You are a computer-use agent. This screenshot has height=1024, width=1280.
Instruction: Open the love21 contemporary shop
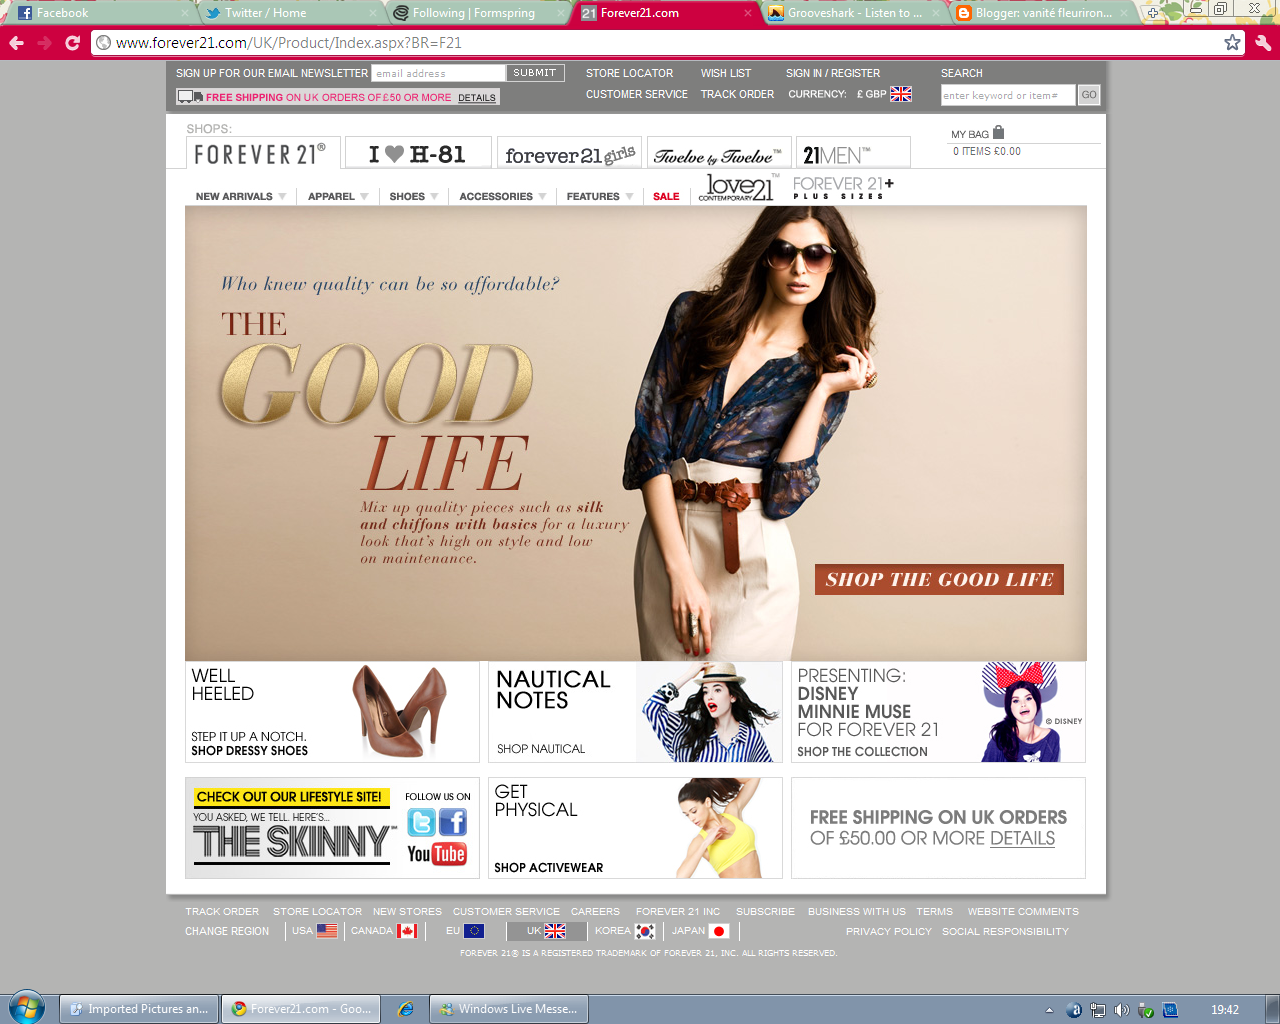coord(738,188)
